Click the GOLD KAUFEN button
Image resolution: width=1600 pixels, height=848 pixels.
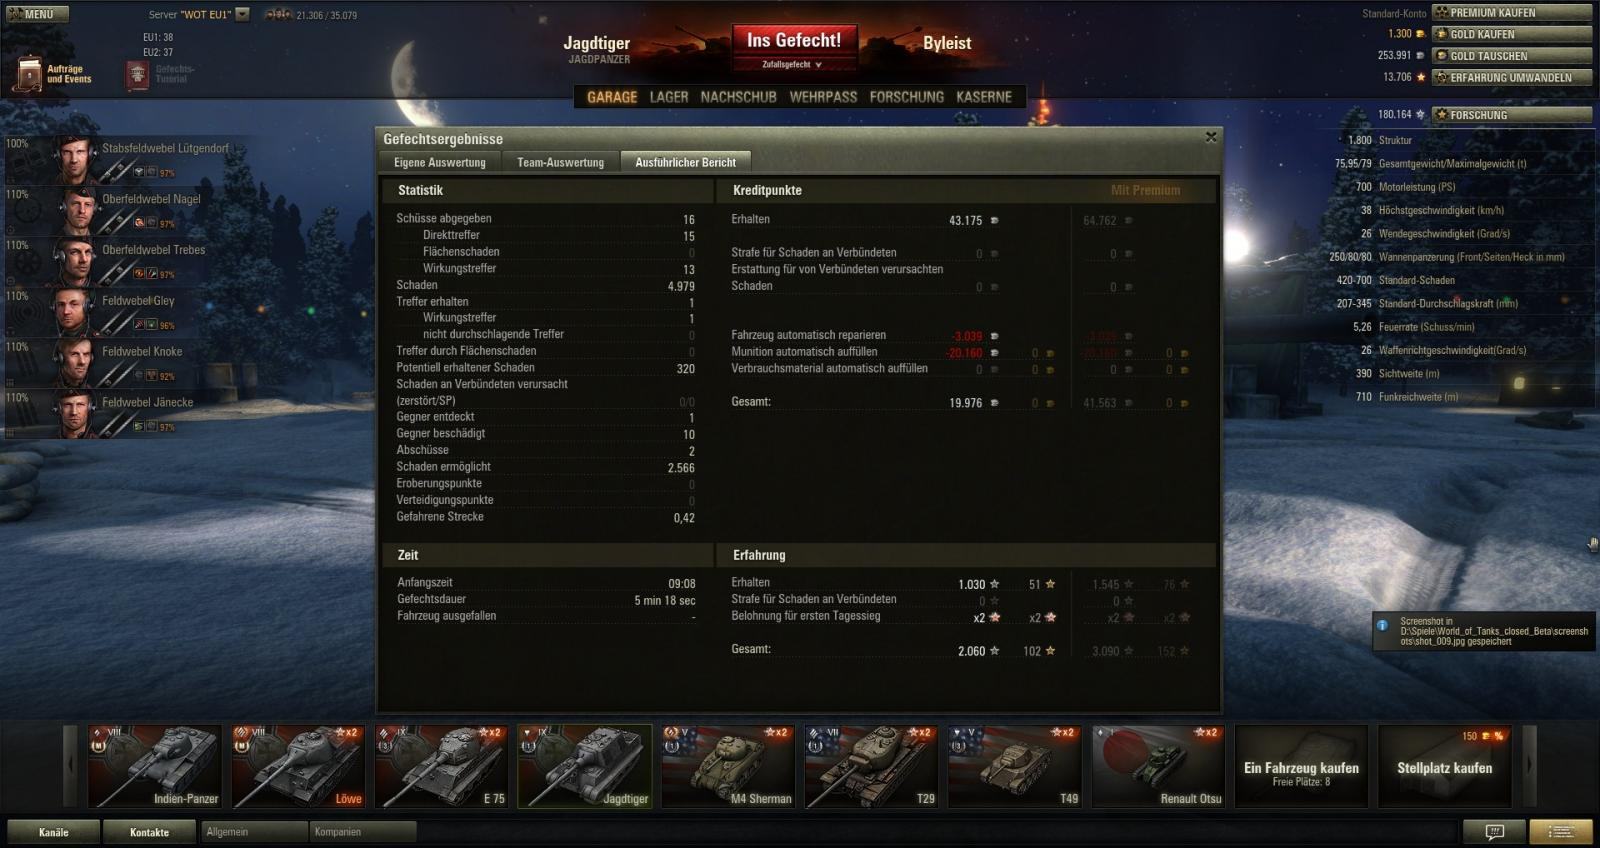1512,34
